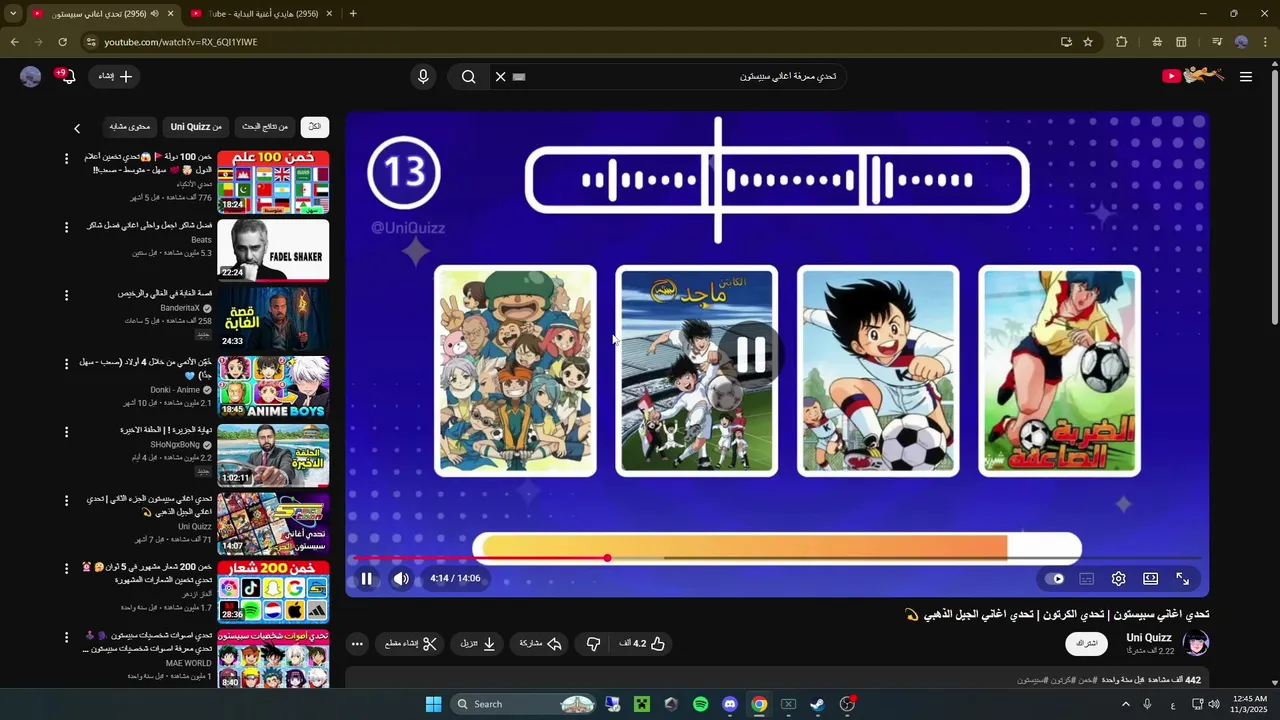Open options for the SHoNgxBoNg video
1280x720 pixels.
pyautogui.click(x=67, y=432)
